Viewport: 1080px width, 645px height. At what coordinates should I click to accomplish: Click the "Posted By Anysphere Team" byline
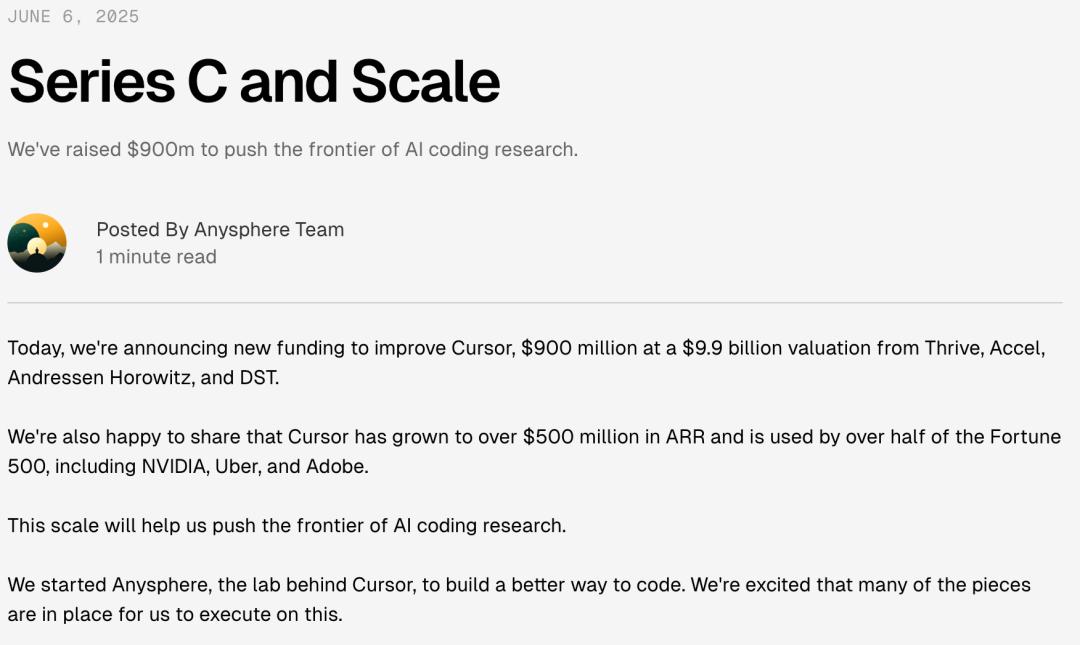click(220, 229)
